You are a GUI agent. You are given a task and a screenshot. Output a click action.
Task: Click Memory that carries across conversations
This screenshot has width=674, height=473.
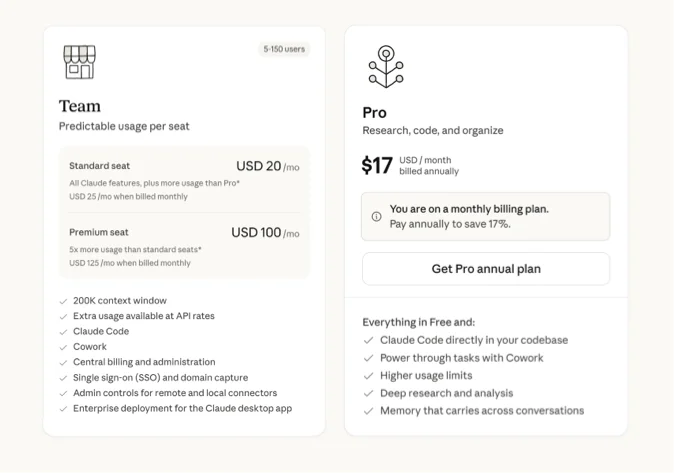pyautogui.click(x=481, y=411)
